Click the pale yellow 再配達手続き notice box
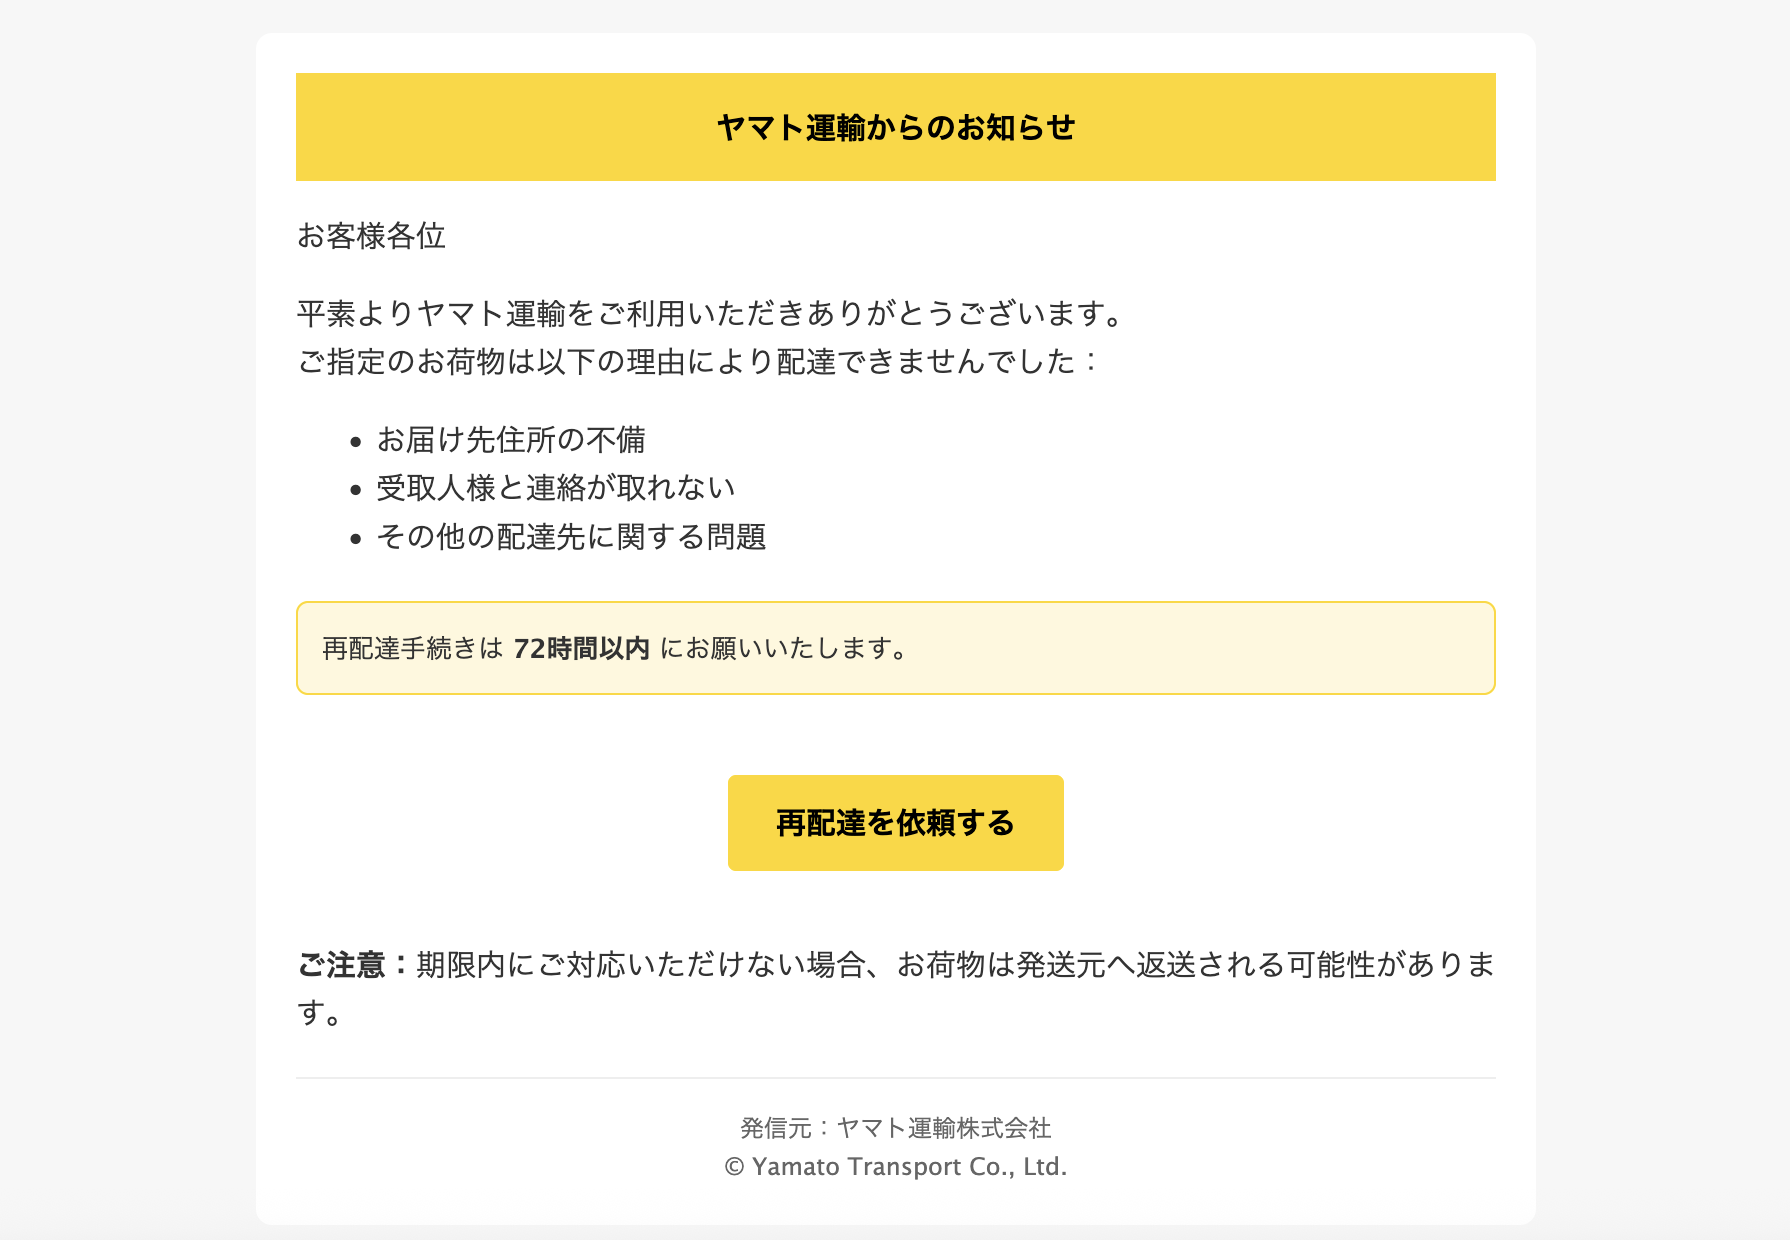Screen dimensions: 1790x1240 [x=895, y=648]
